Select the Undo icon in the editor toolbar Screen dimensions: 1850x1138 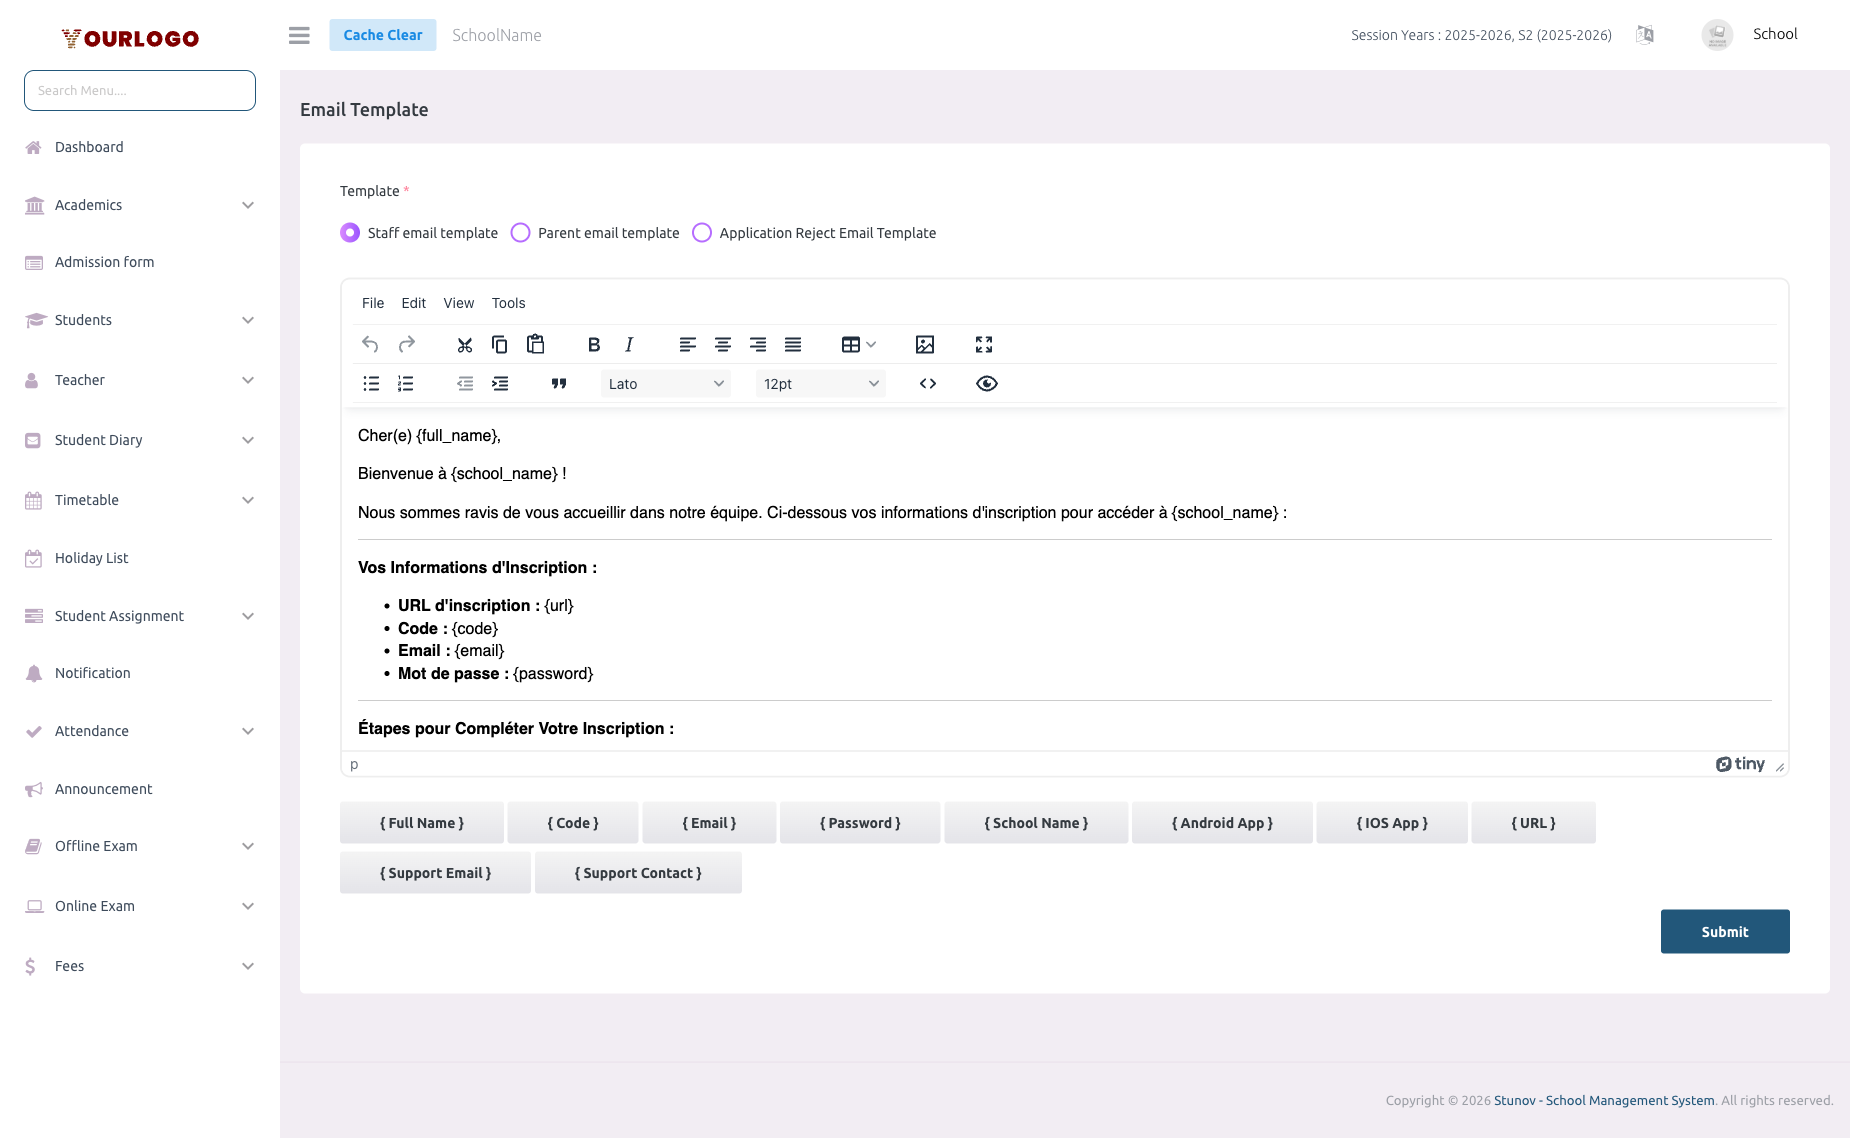pos(369,344)
